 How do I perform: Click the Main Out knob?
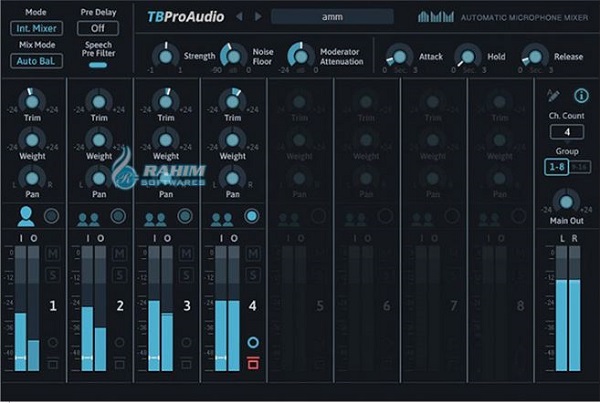[566, 202]
